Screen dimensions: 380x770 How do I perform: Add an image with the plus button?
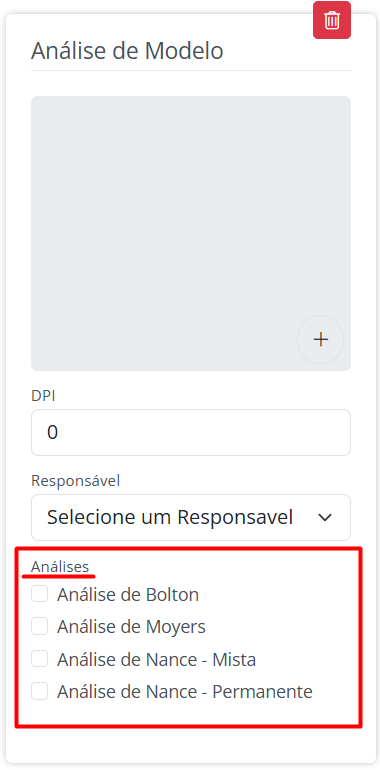point(321,339)
